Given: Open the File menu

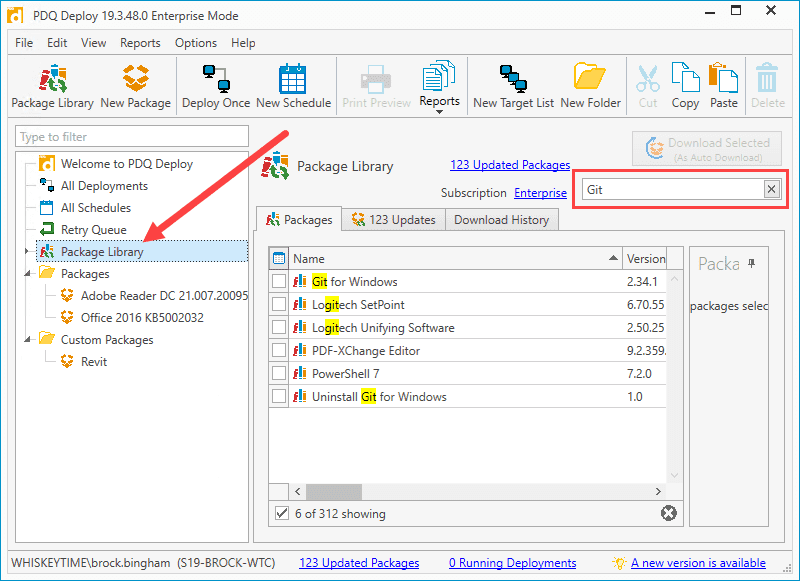Looking at the screenshot, I should coord(24,43).
